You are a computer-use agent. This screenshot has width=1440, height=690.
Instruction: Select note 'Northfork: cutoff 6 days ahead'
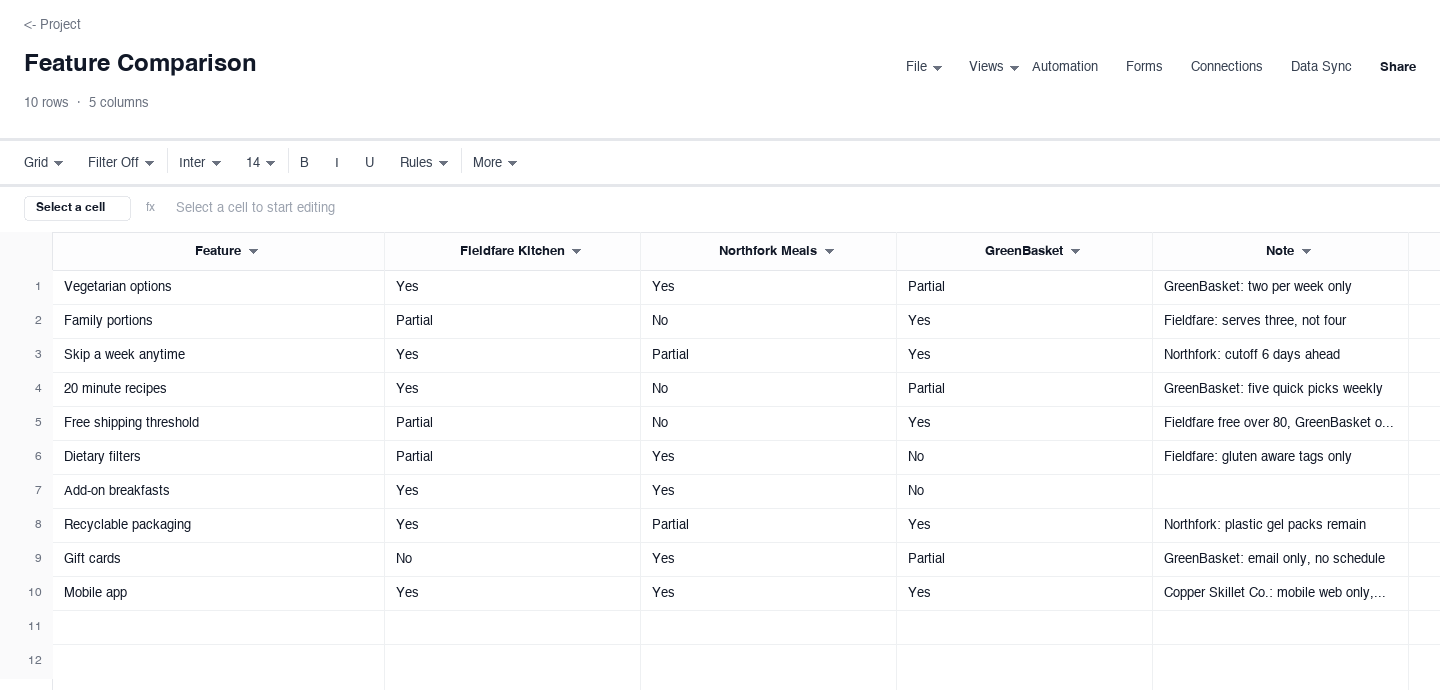[1280, 355]
